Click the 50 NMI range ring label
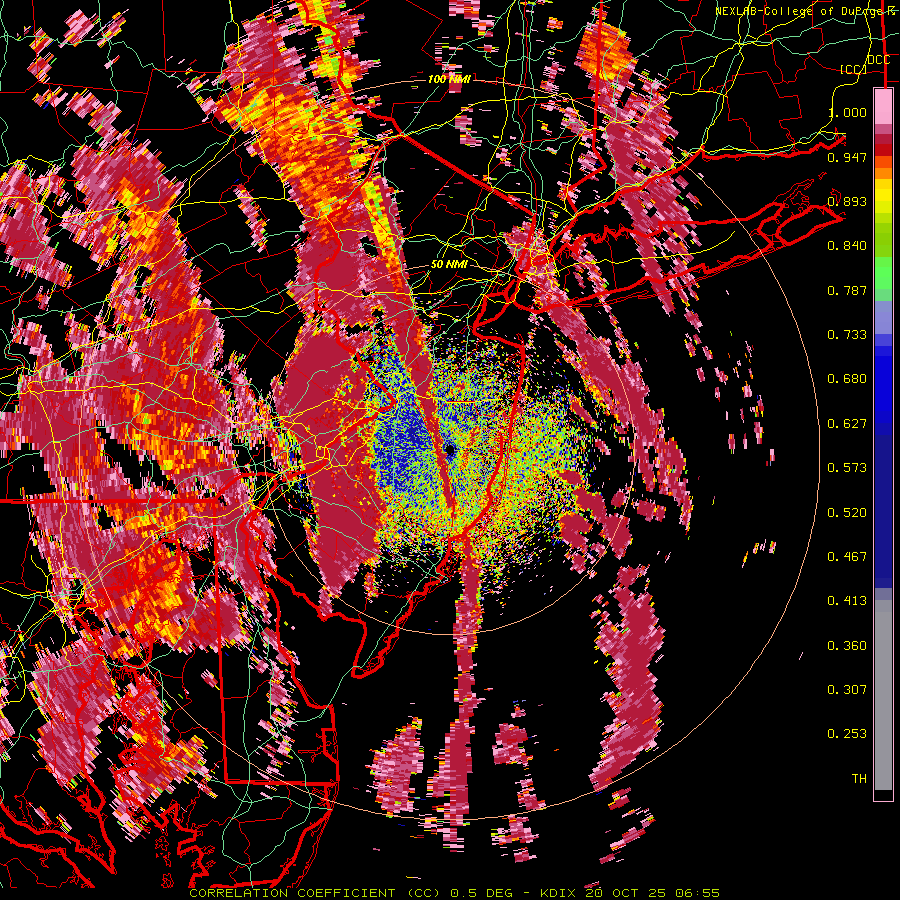The height and width of the screenshot is (900, 900). click(449, 265)
